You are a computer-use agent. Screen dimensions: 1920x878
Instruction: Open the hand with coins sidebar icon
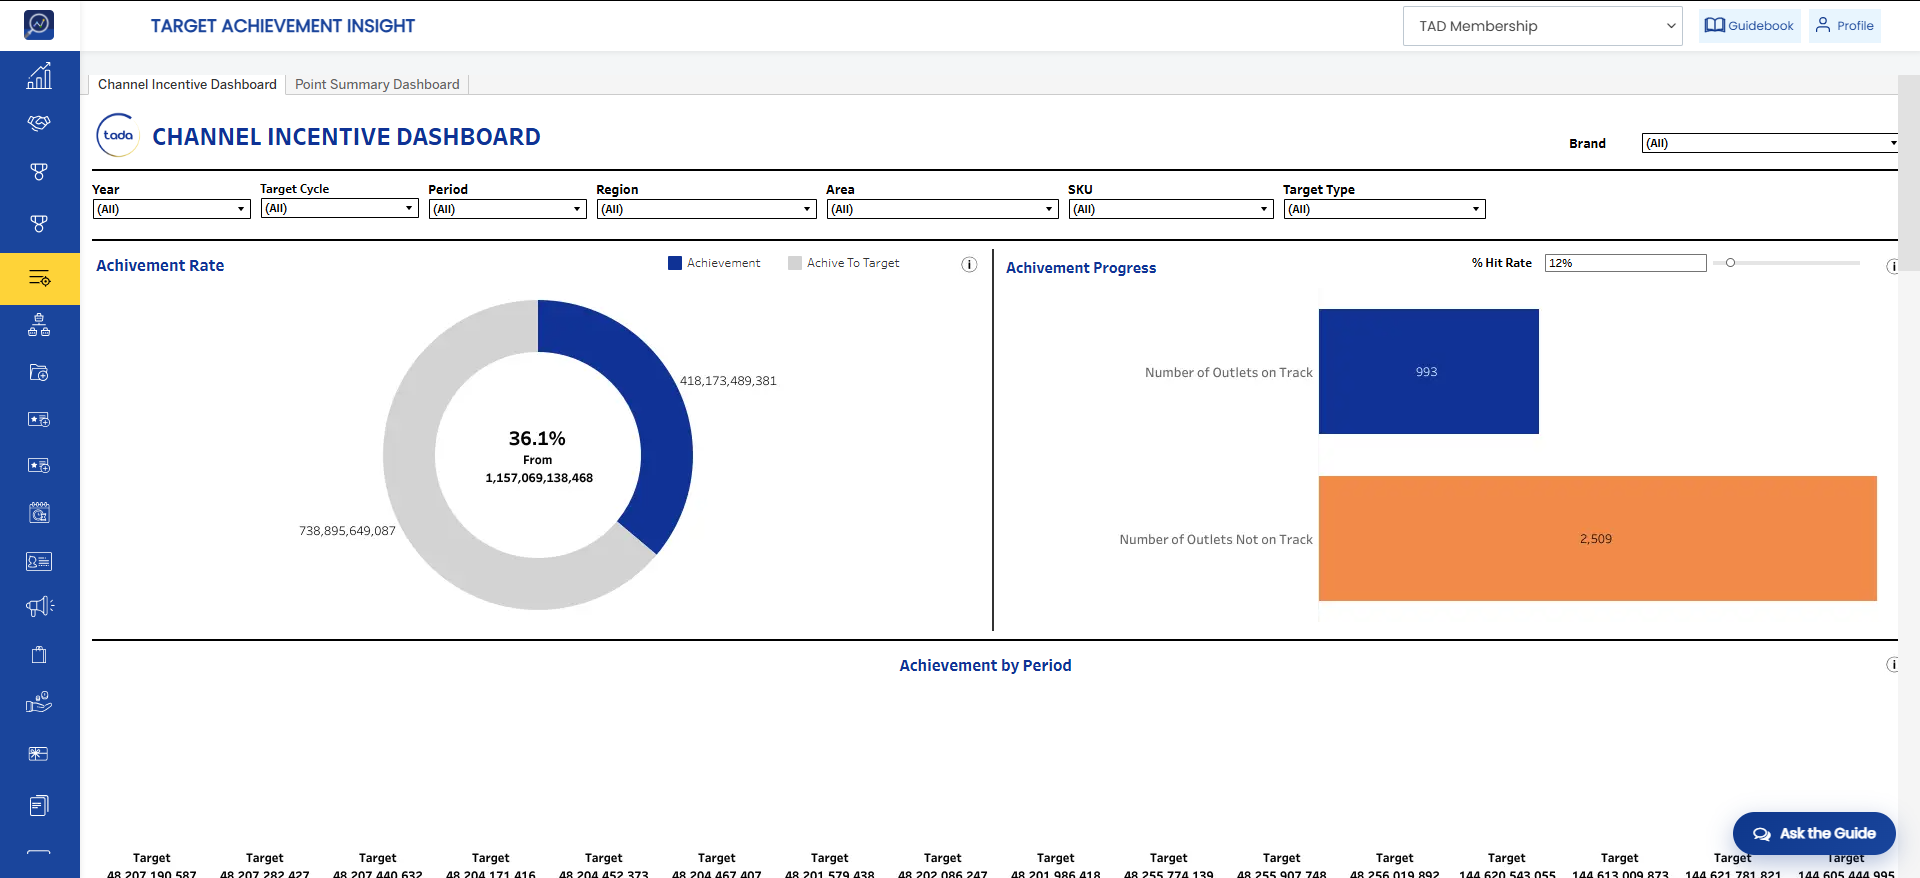tap(39, 702)
